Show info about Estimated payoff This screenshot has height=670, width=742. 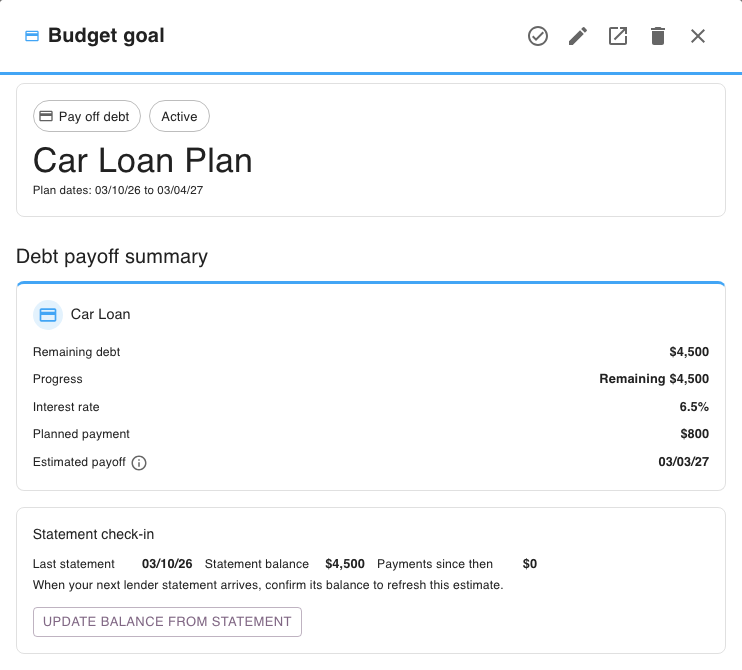pyautogui.click(x=139, y=463)
